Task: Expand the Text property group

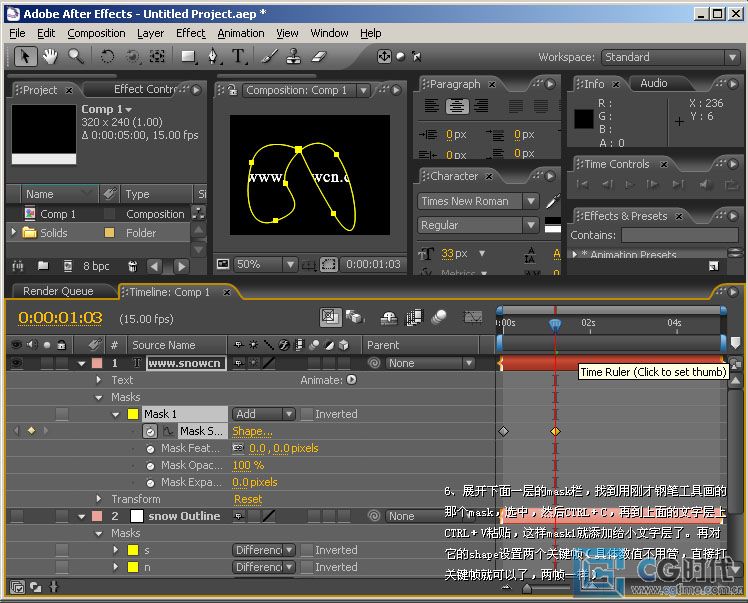Action: click(98, 380)
